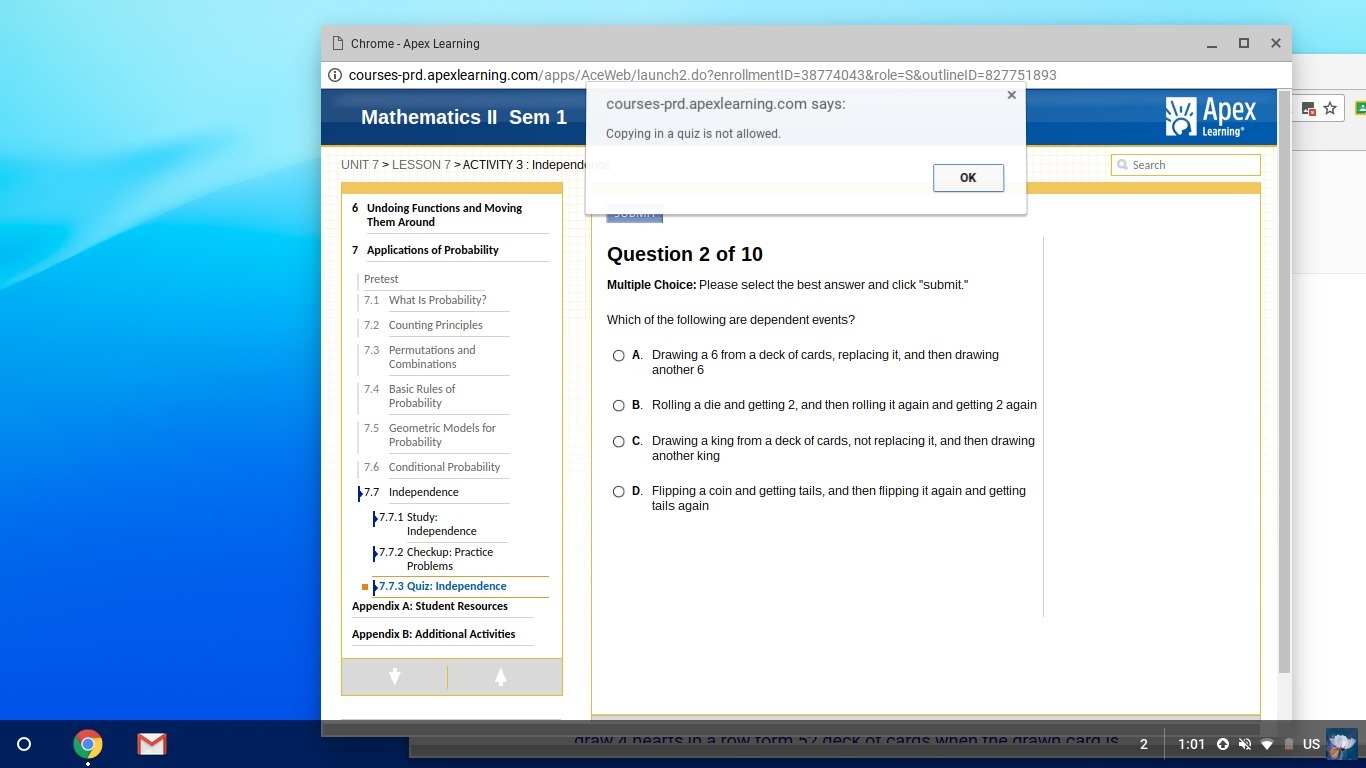Open lesson 7.4 Basic Rules of Probability
The height and width of the screenshot is (768, 1366).
(422, 396)
